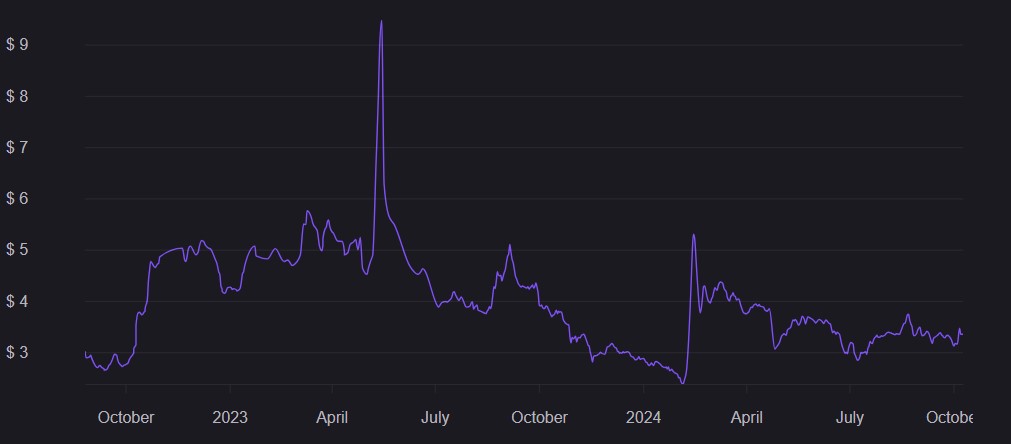The image size is (1011, 444).
Task: Click the October label before 2024
Action: (x=540, y=418)
